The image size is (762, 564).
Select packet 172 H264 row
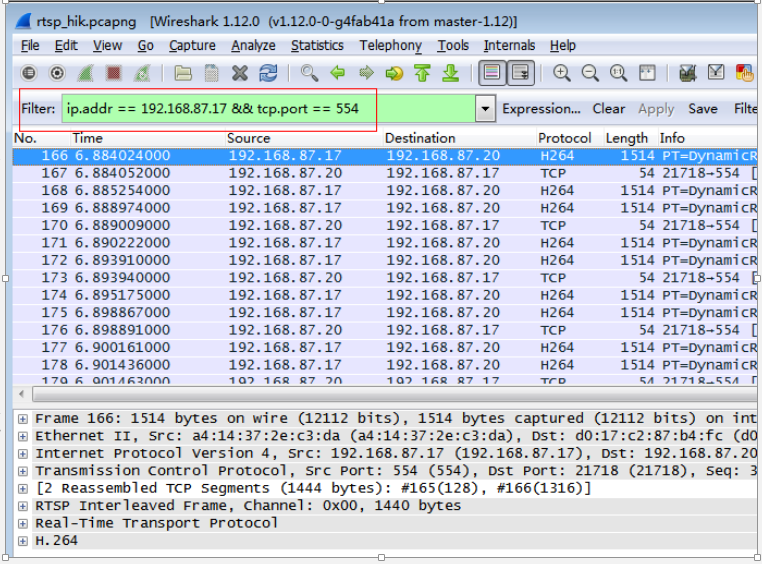385,260
